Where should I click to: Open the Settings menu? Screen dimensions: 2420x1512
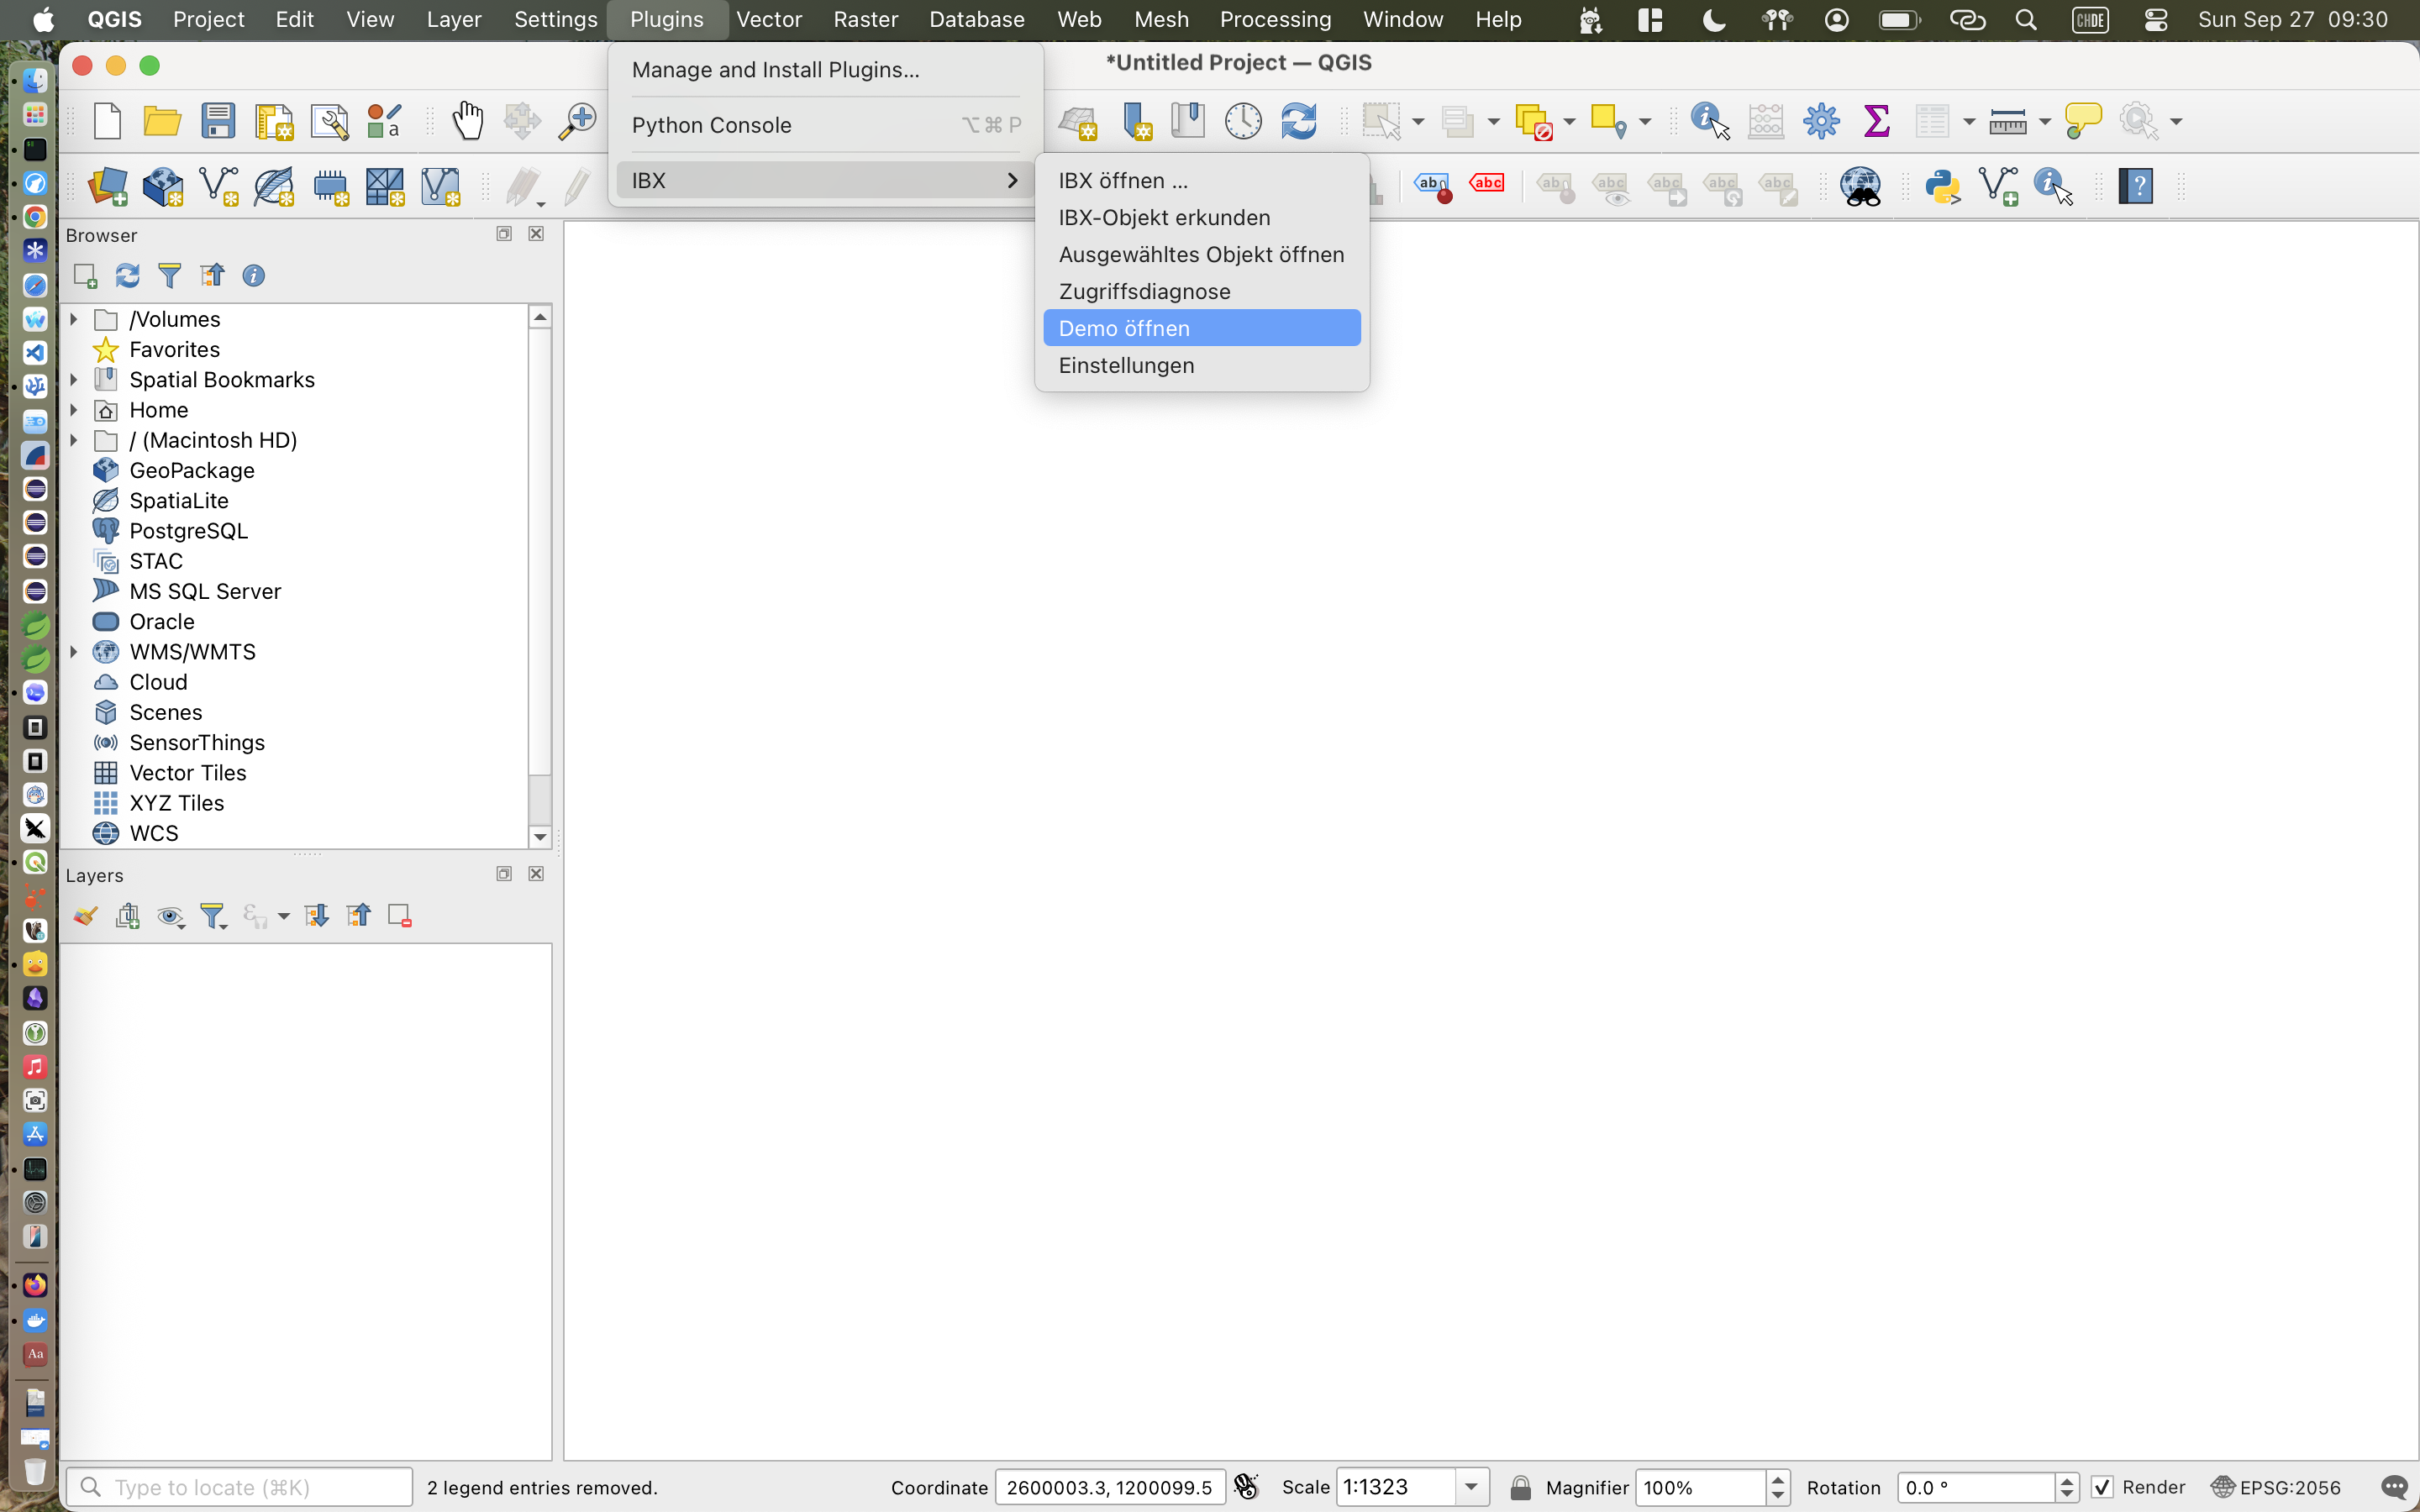click(x=555, y=20)
